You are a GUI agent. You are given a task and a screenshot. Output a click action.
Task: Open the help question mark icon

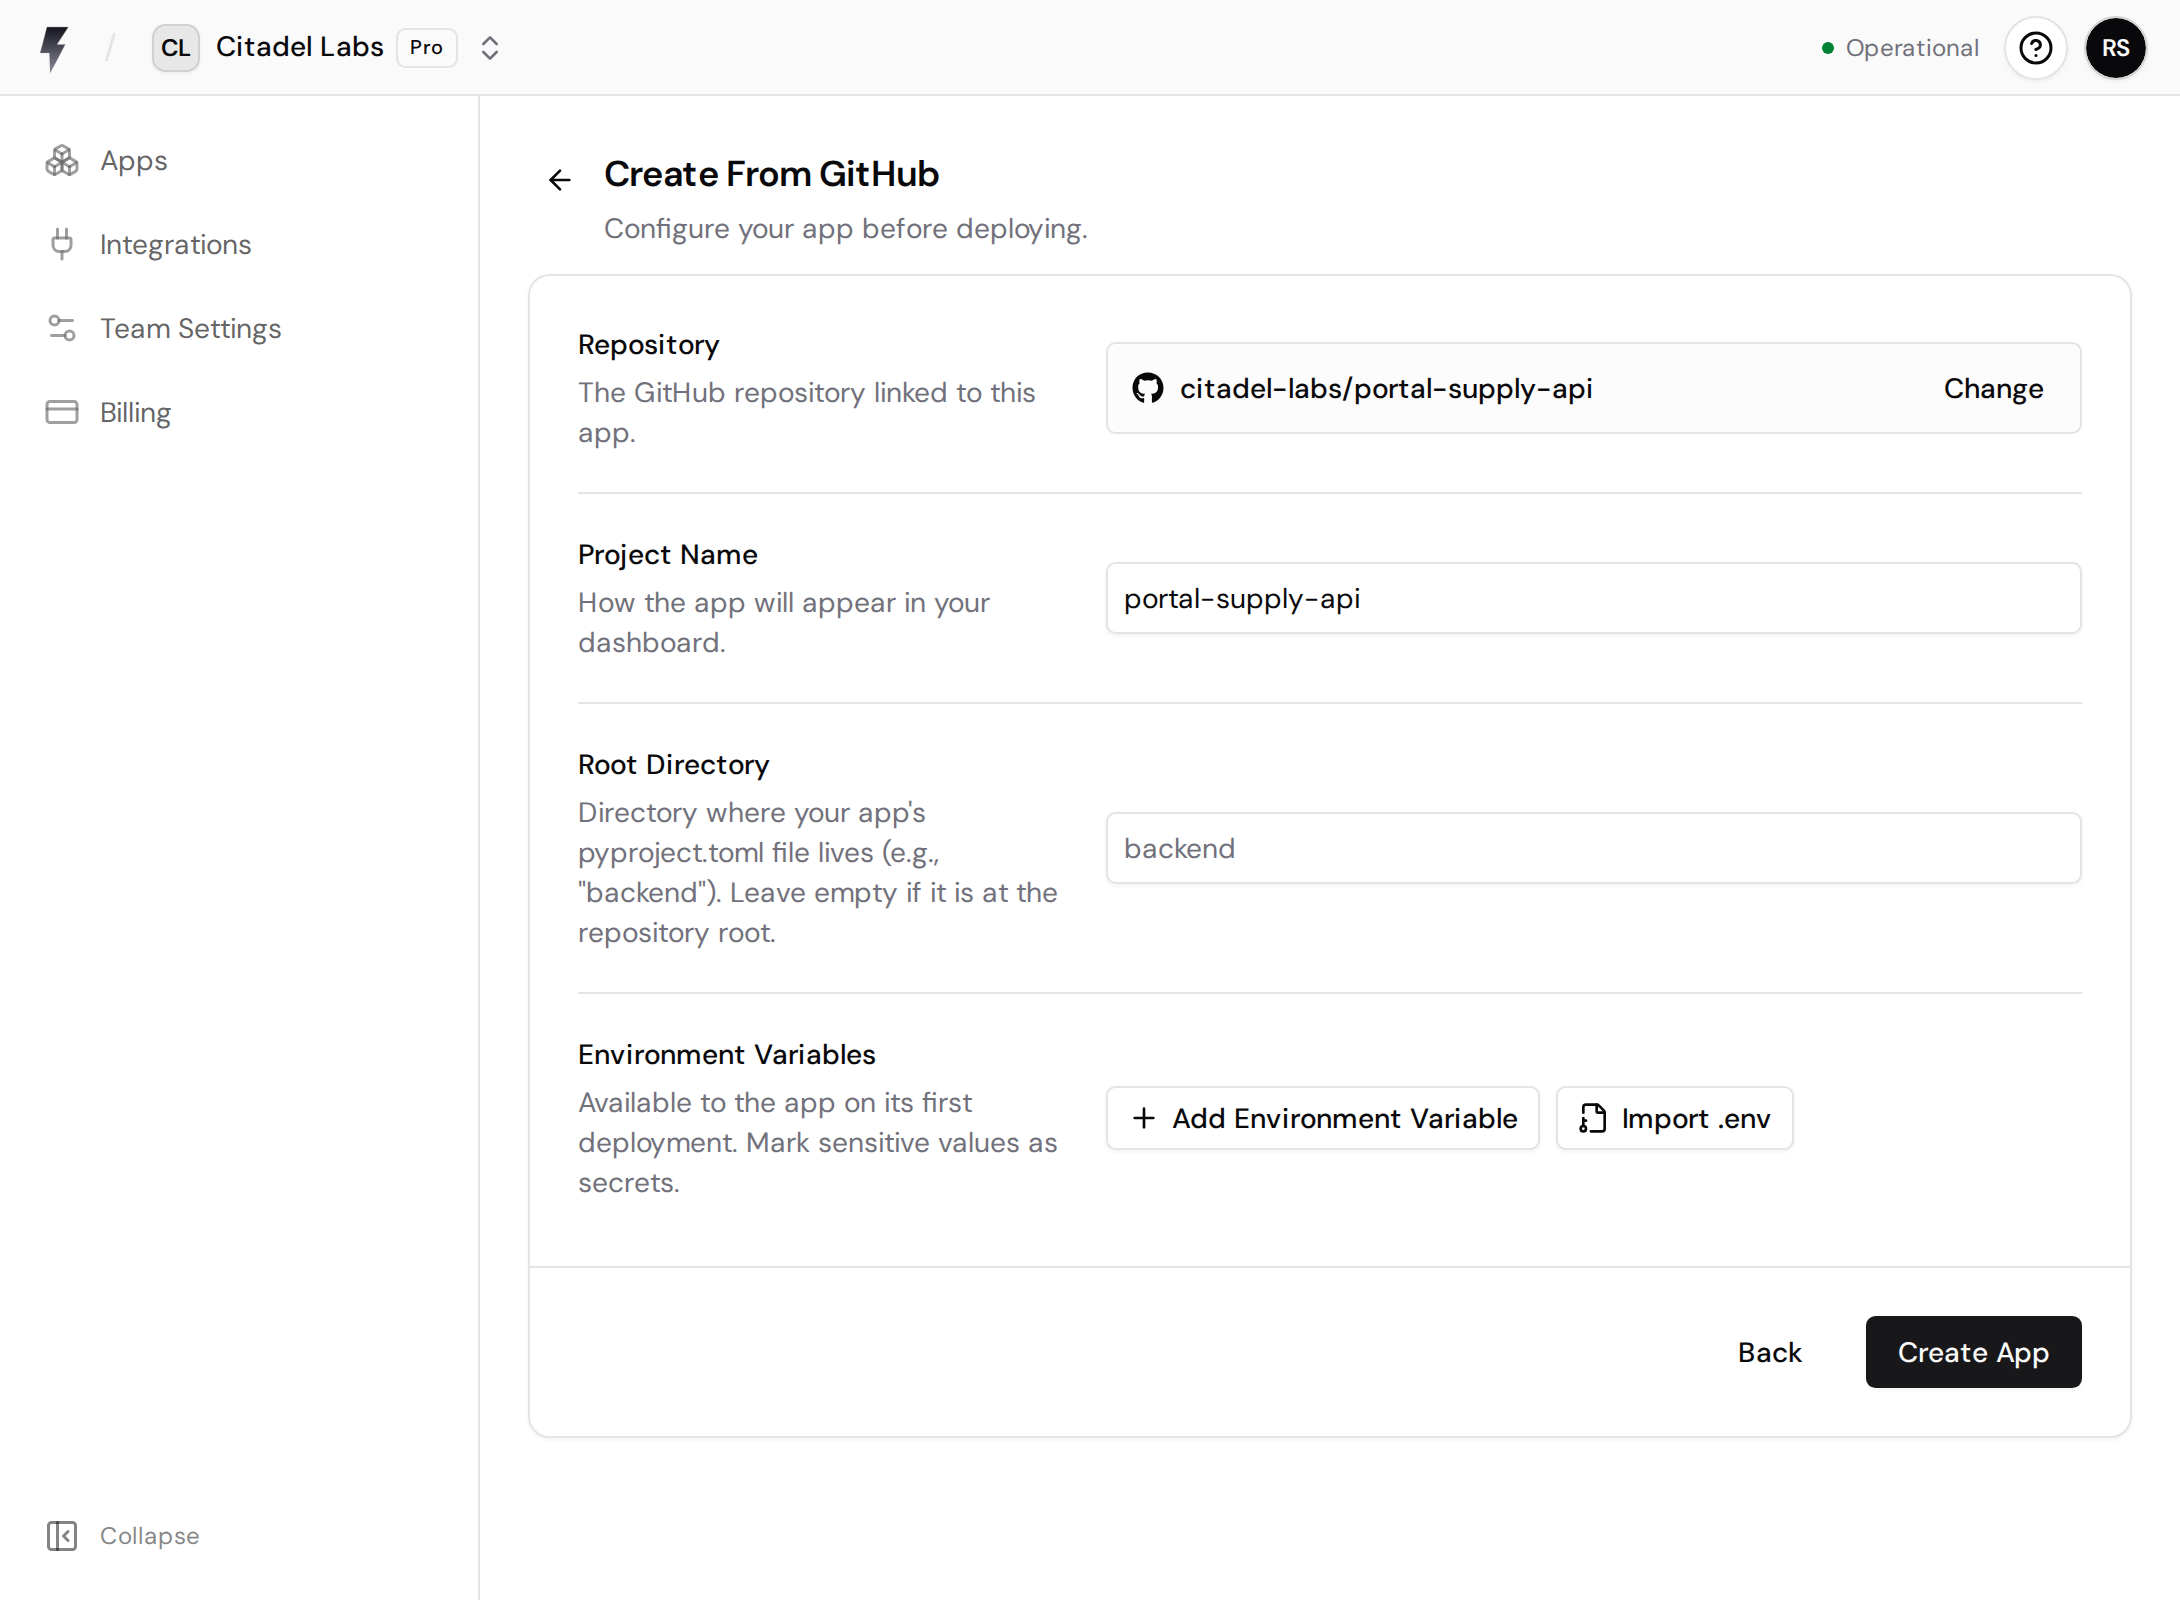point(2035,48)
